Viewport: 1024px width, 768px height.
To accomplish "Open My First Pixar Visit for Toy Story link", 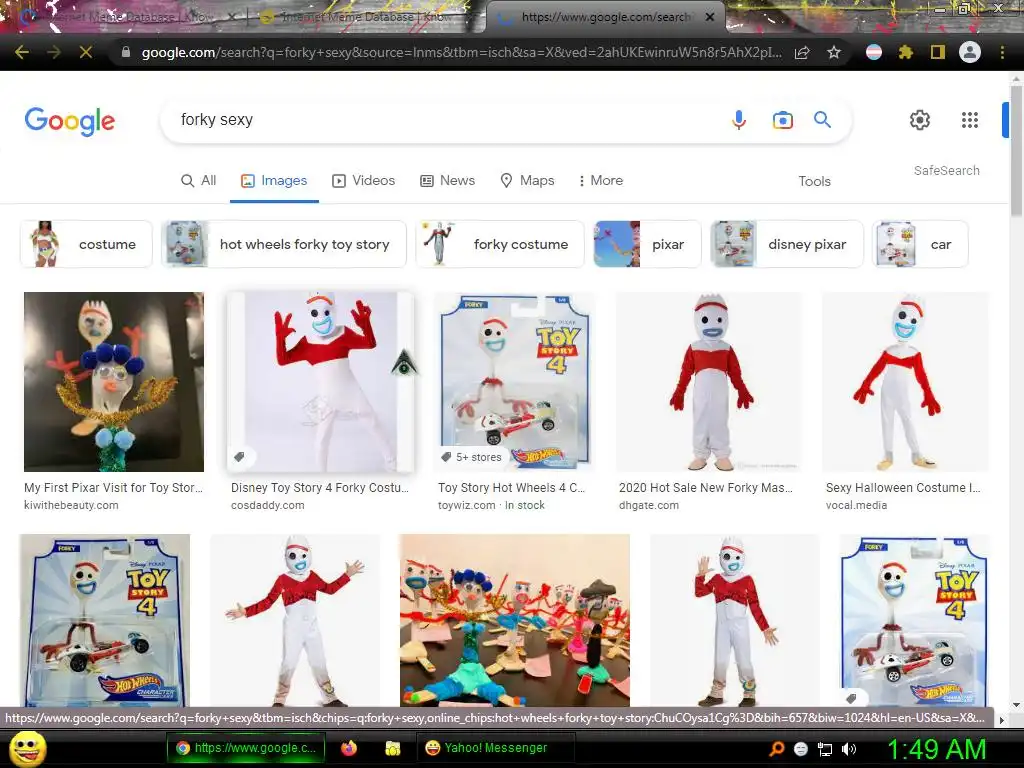I will click(114, 488).
